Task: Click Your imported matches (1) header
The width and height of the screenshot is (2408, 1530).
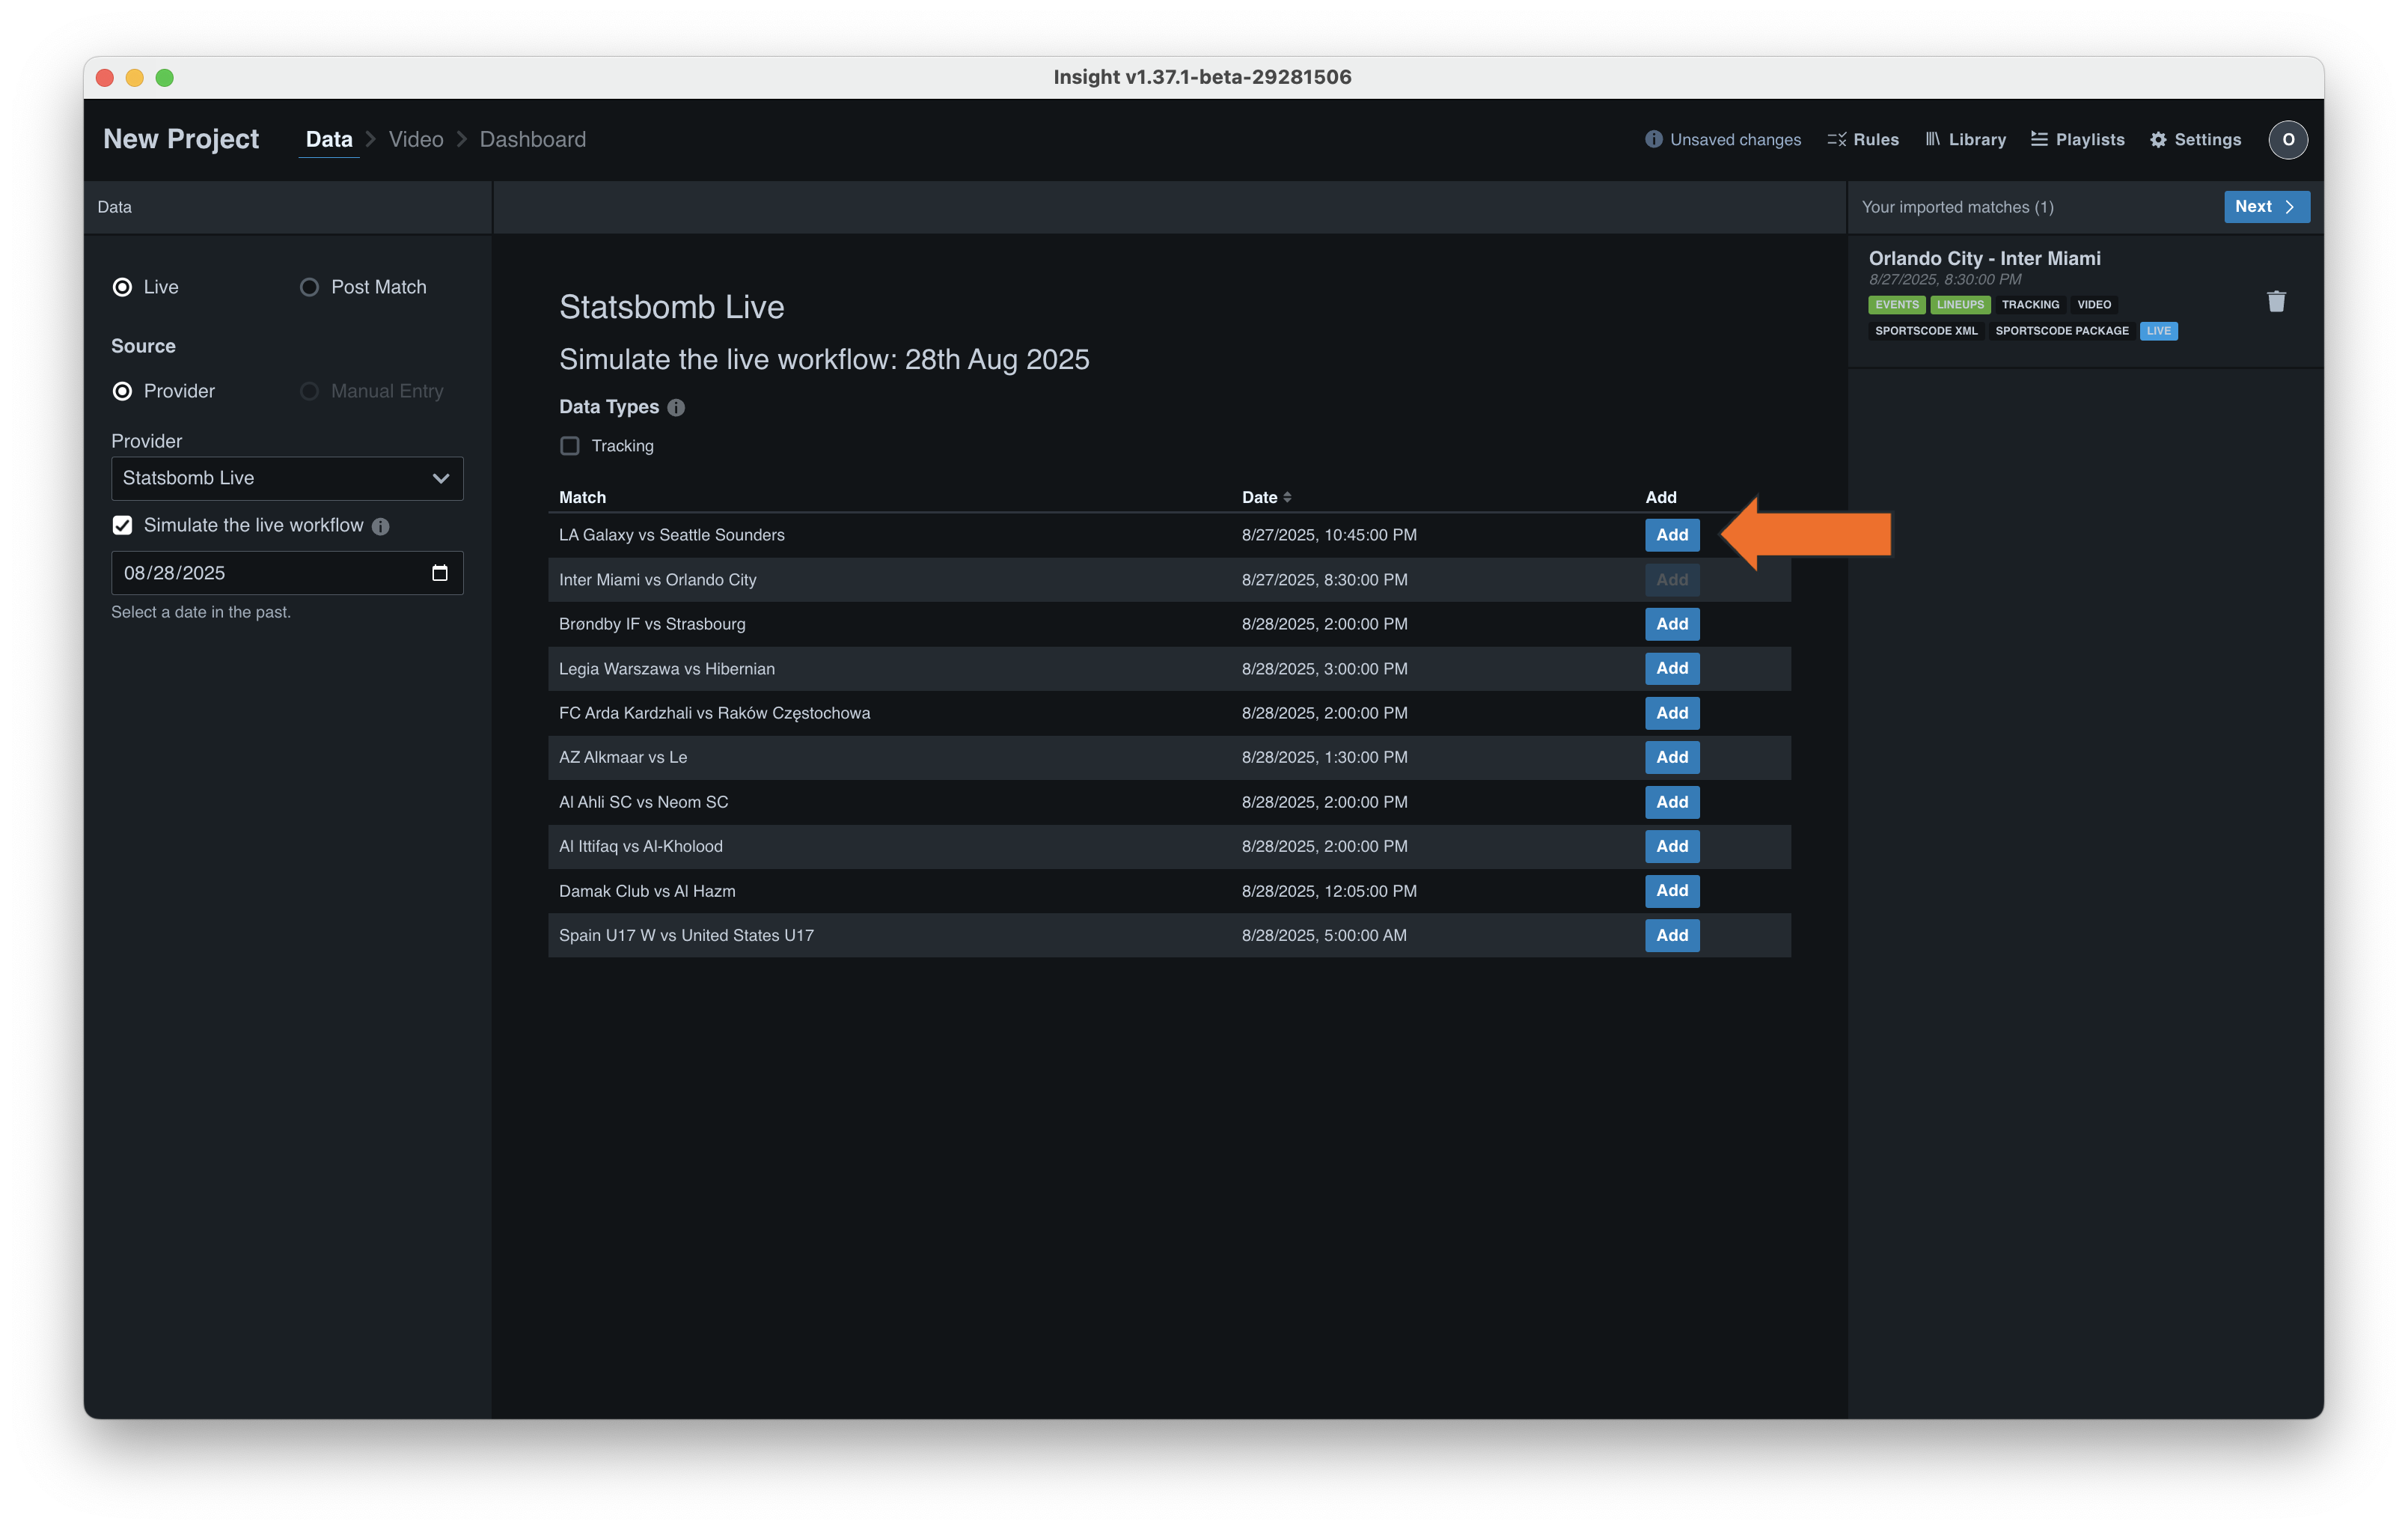Action: point(1957,207)
